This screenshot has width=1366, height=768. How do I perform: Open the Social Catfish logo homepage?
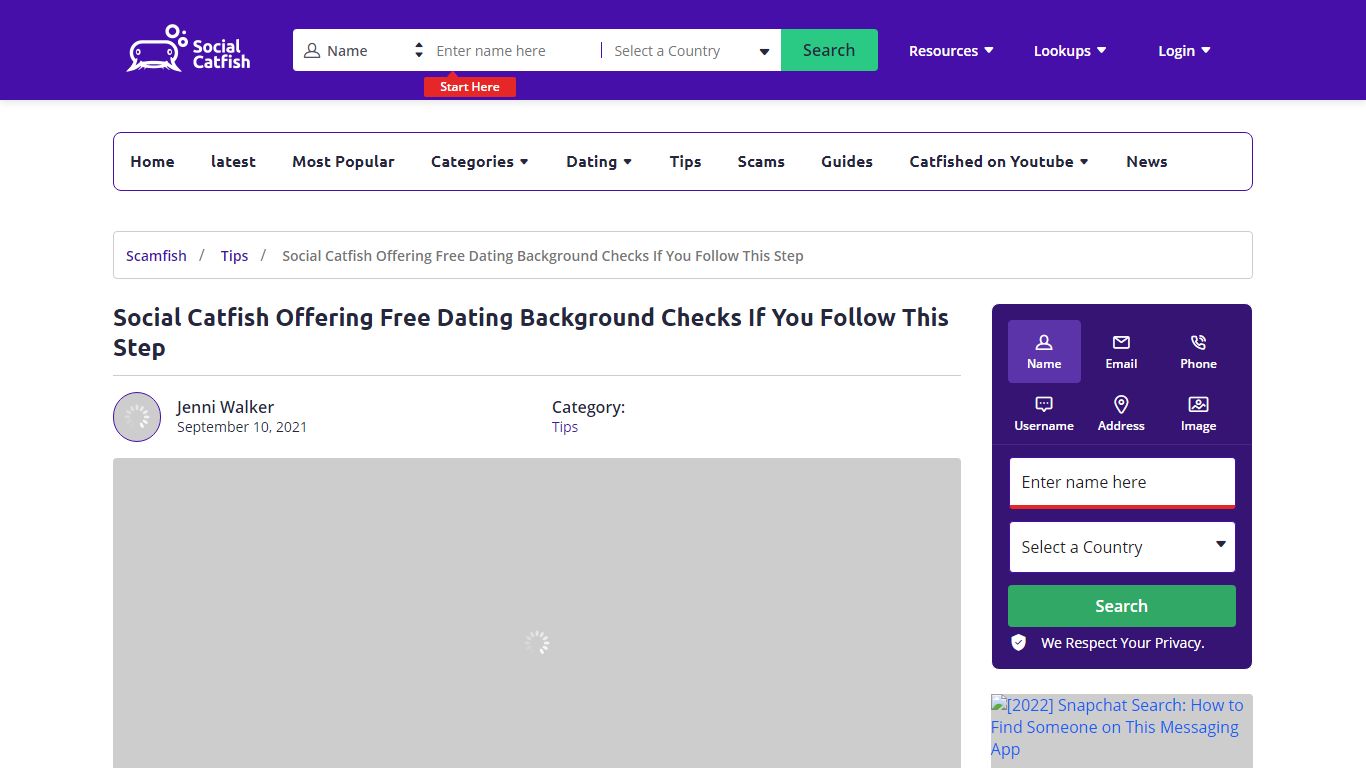pos(188,49)
